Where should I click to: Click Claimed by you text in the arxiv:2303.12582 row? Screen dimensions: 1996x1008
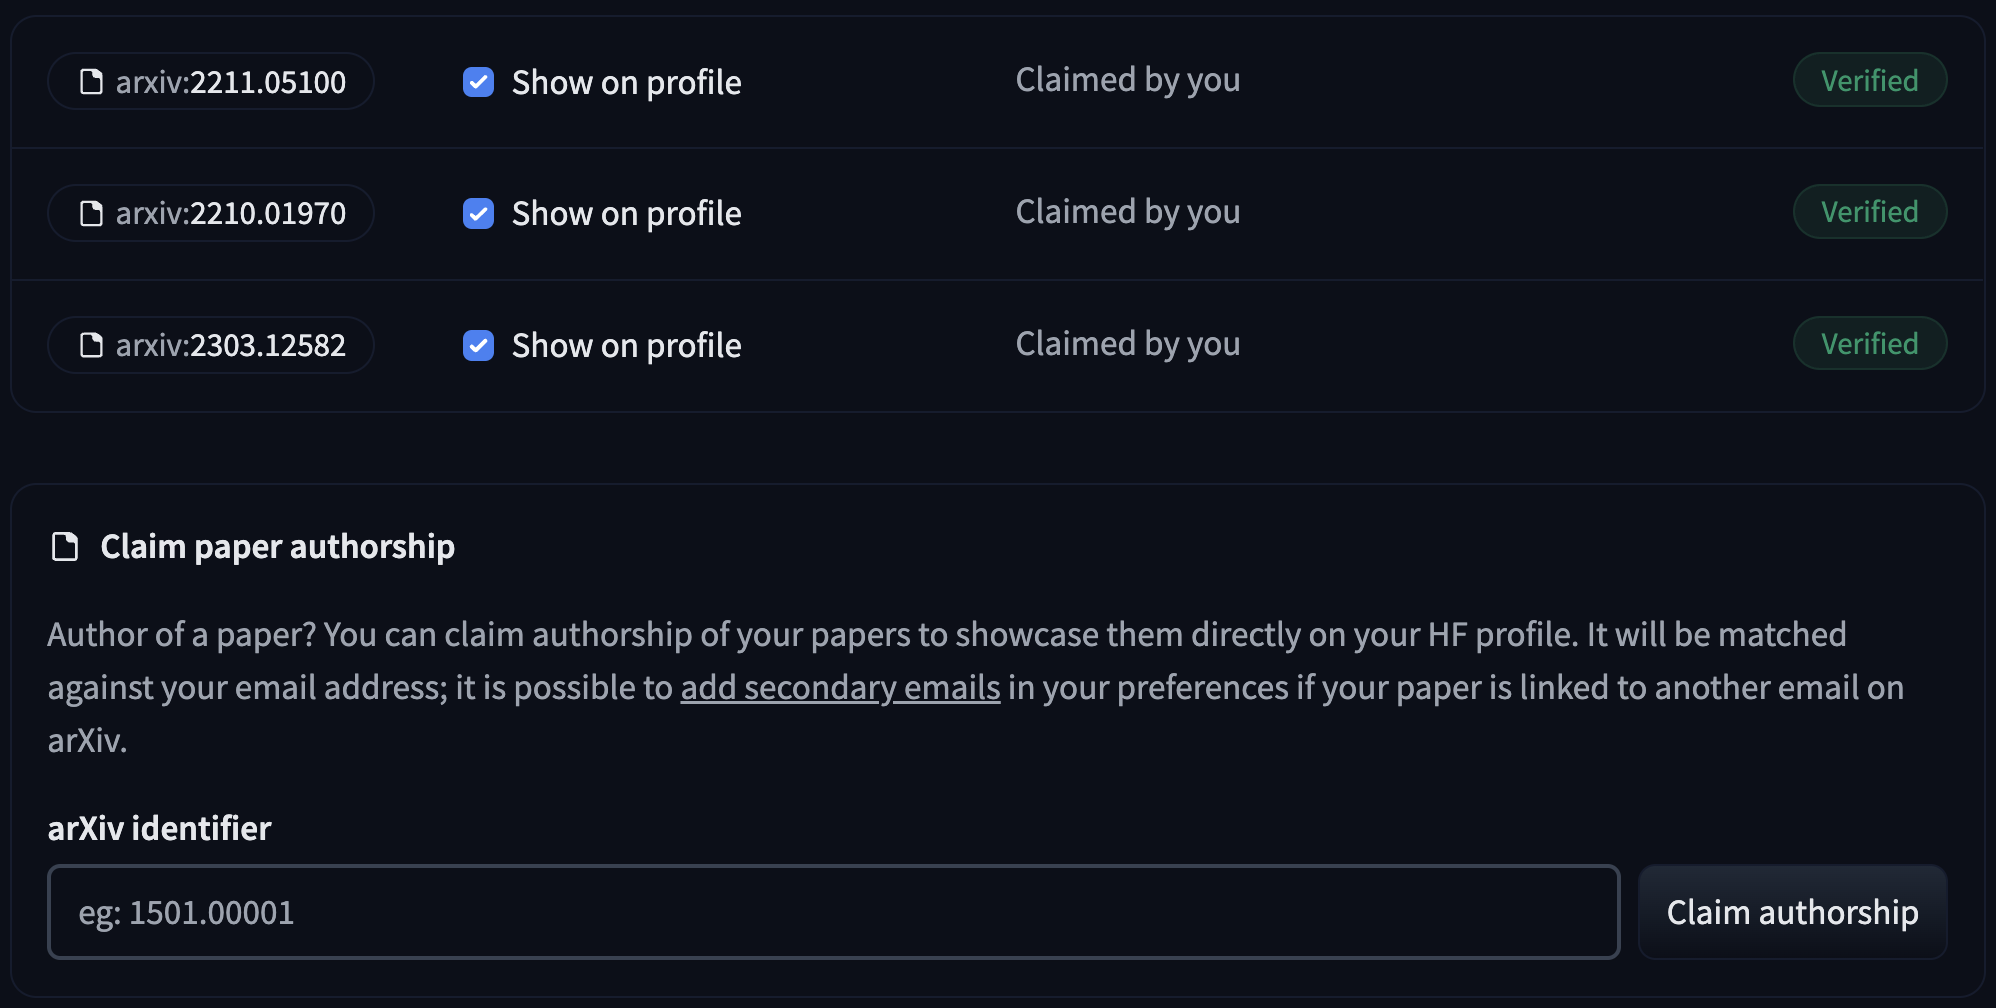pos(1127,344)
